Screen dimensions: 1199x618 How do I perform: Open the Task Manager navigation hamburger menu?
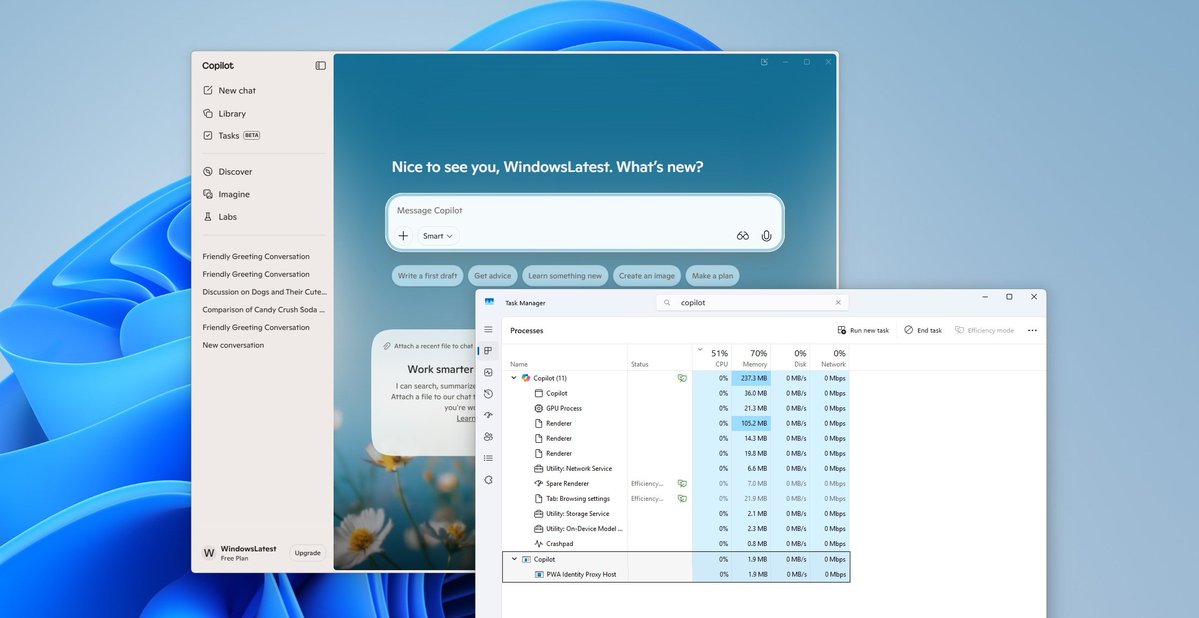click(x=488, y=329)
